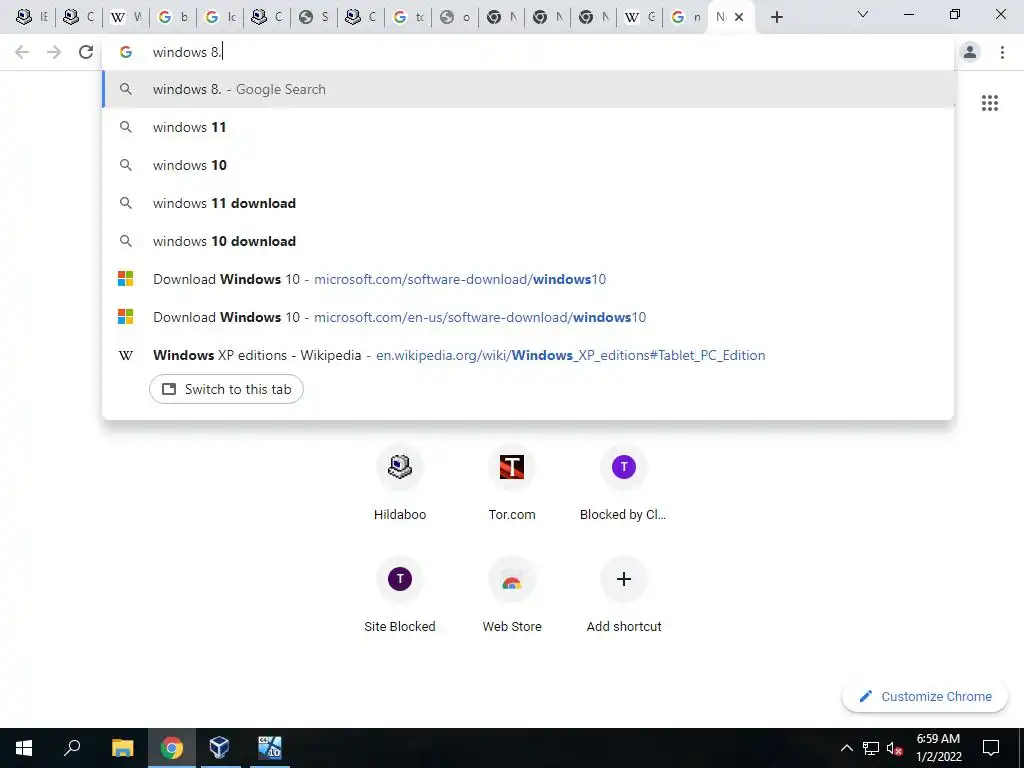Open the Chrome profile avatar icon

pos(970,52)
